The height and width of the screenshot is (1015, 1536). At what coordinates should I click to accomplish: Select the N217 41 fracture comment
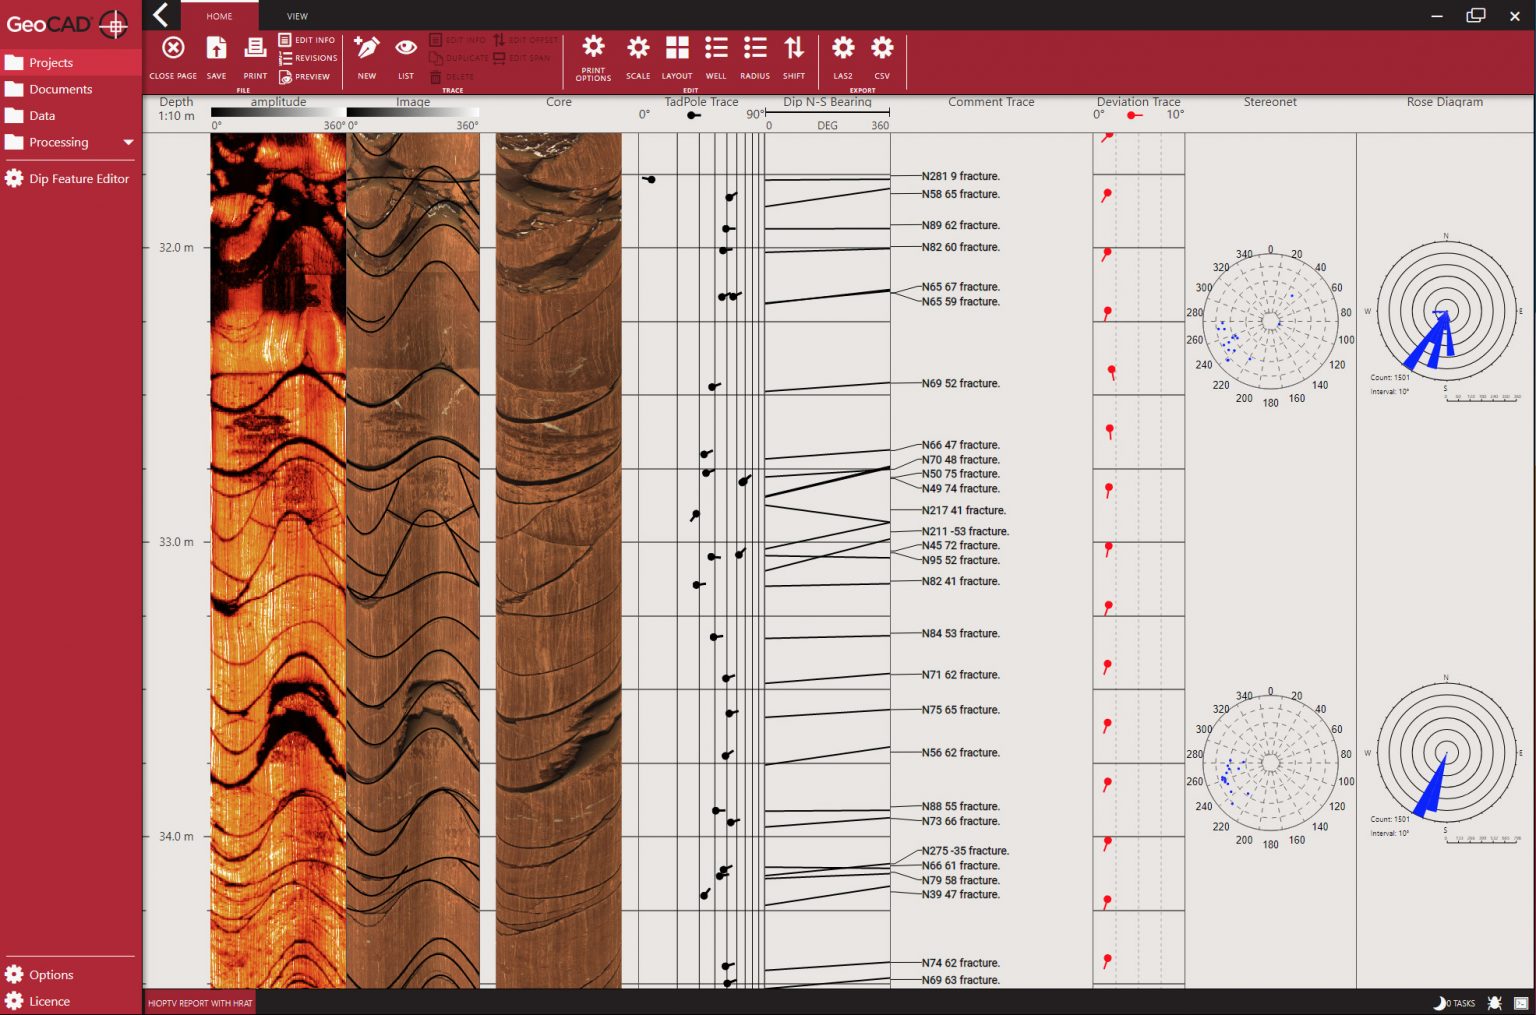point(963,510)
